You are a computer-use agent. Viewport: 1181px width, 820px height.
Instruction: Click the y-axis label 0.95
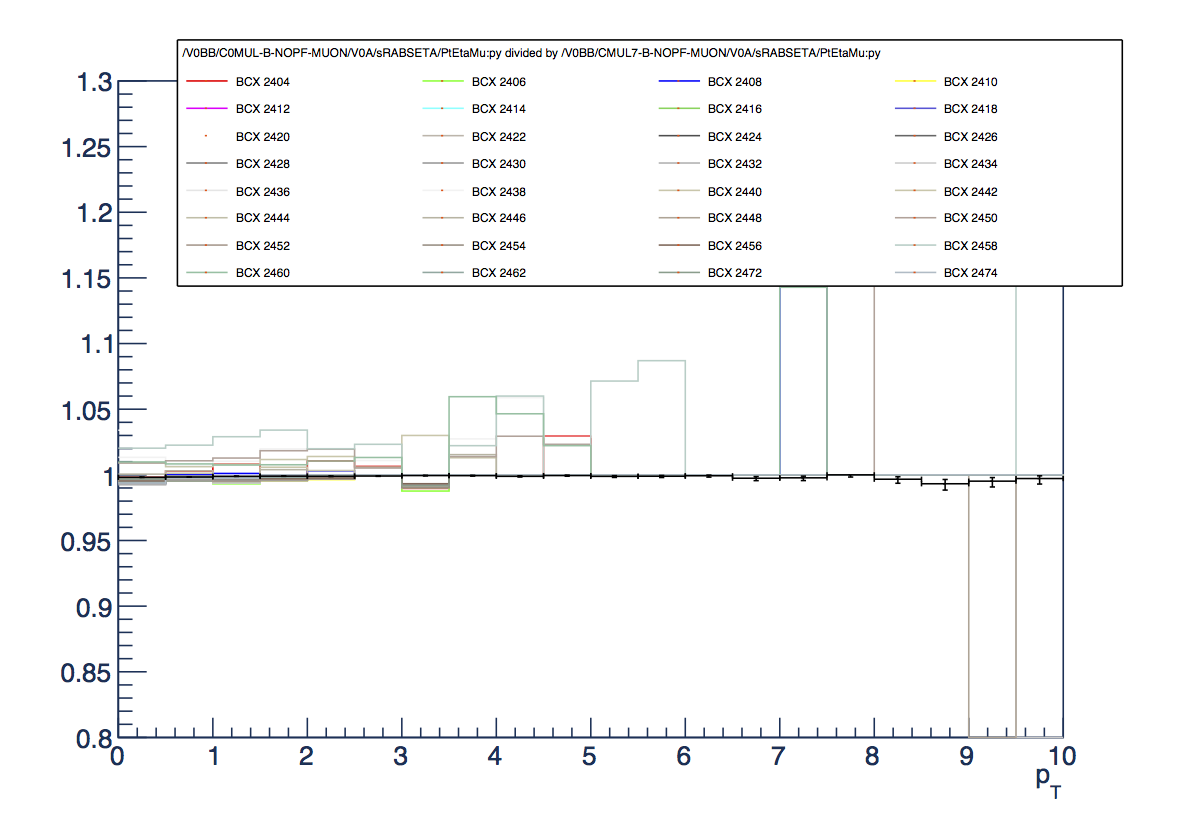pyautogui.click(x=87, y=542)
